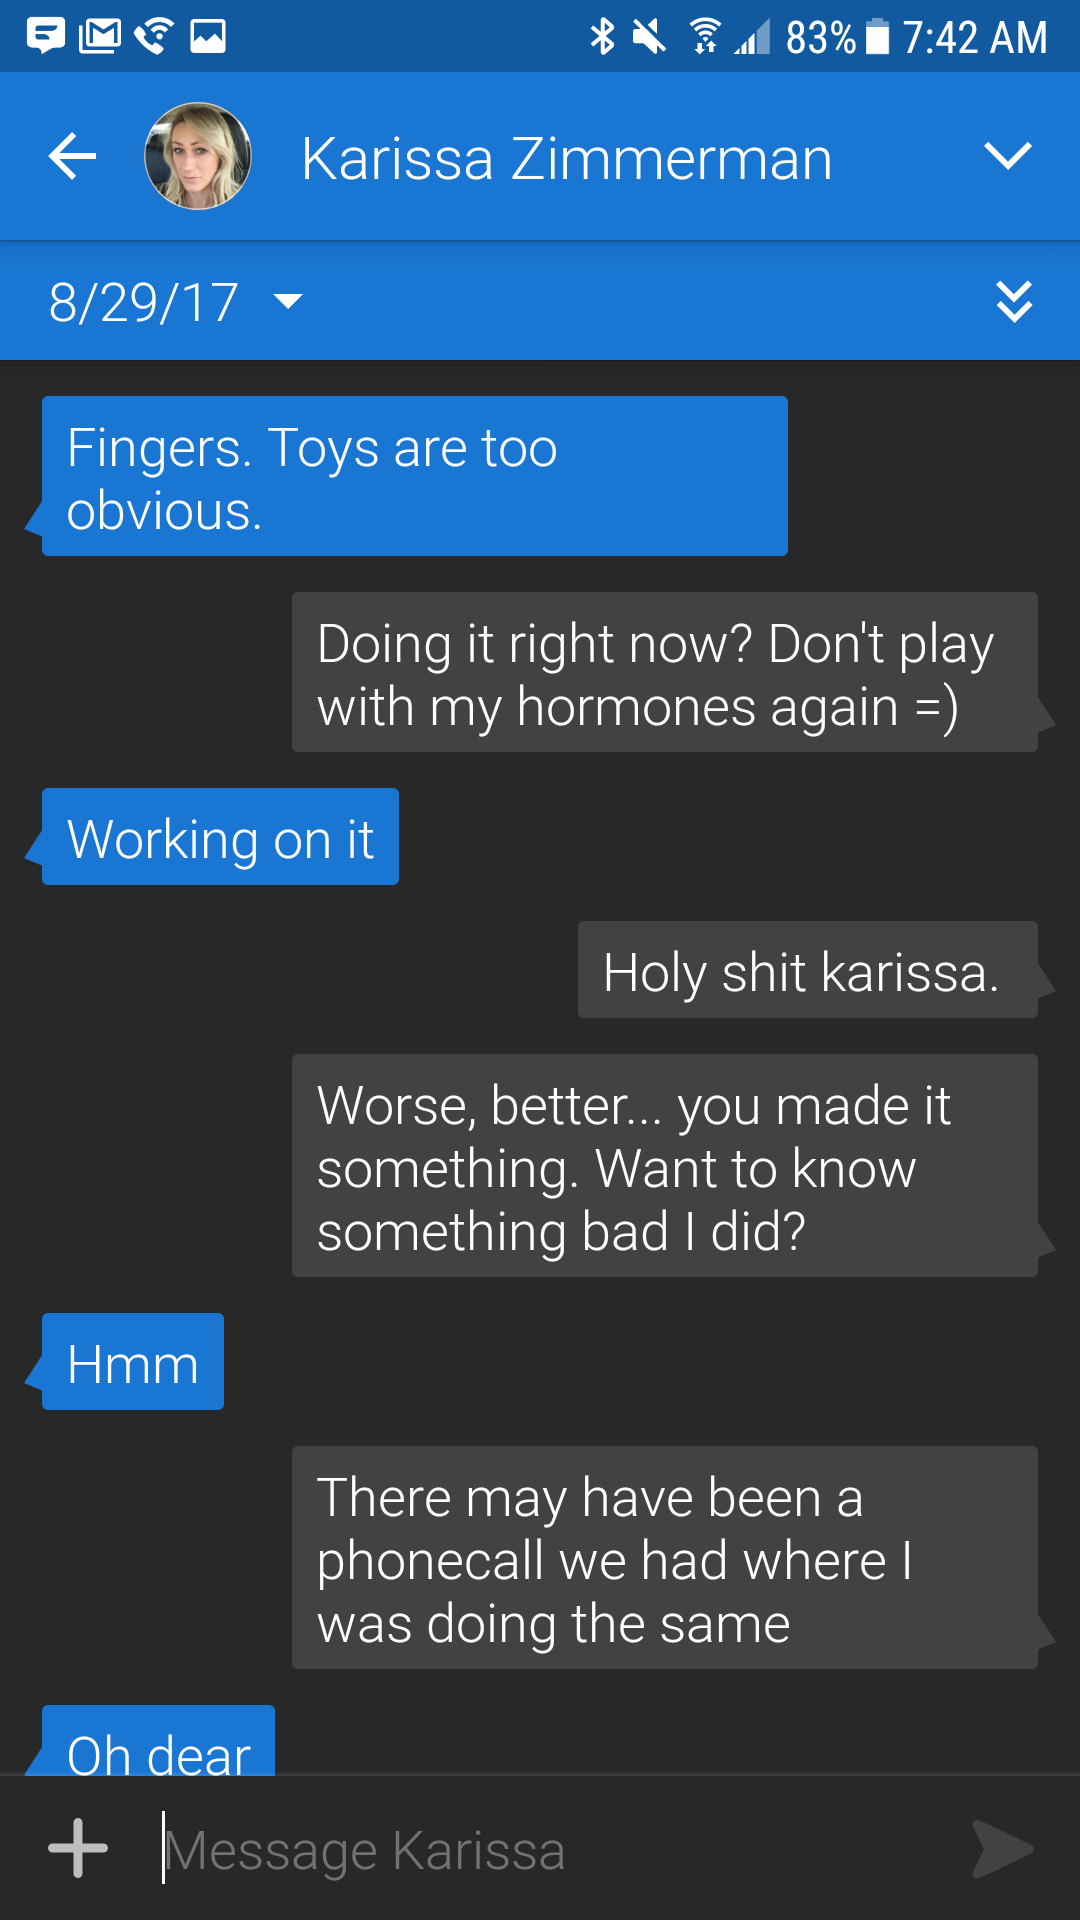Image resolution: width=1080 pixels, height=1920 pixels.
Task: Tap the back arrow icon
Action: point(72,157)
